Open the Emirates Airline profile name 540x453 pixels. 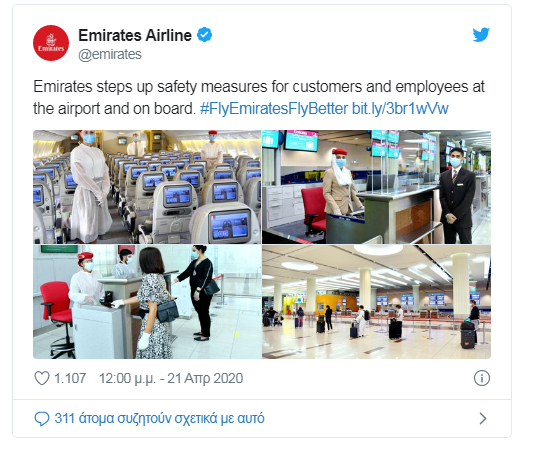(135, 35)
